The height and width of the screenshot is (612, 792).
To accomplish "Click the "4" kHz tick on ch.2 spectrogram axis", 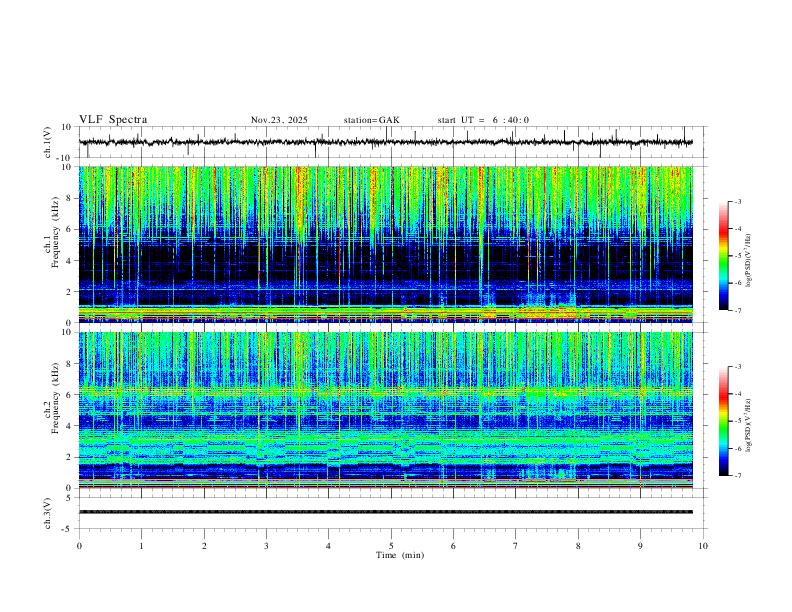I will coord(69,426).
